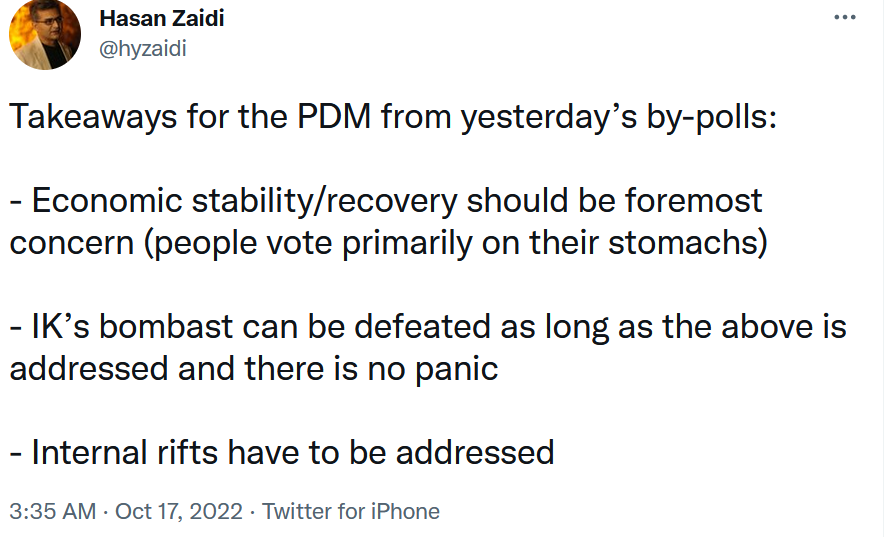Viewport: 891px width, 537px height.
Task: Select the word 'foremost' in the tweet
Action: [x=693, y=201]
